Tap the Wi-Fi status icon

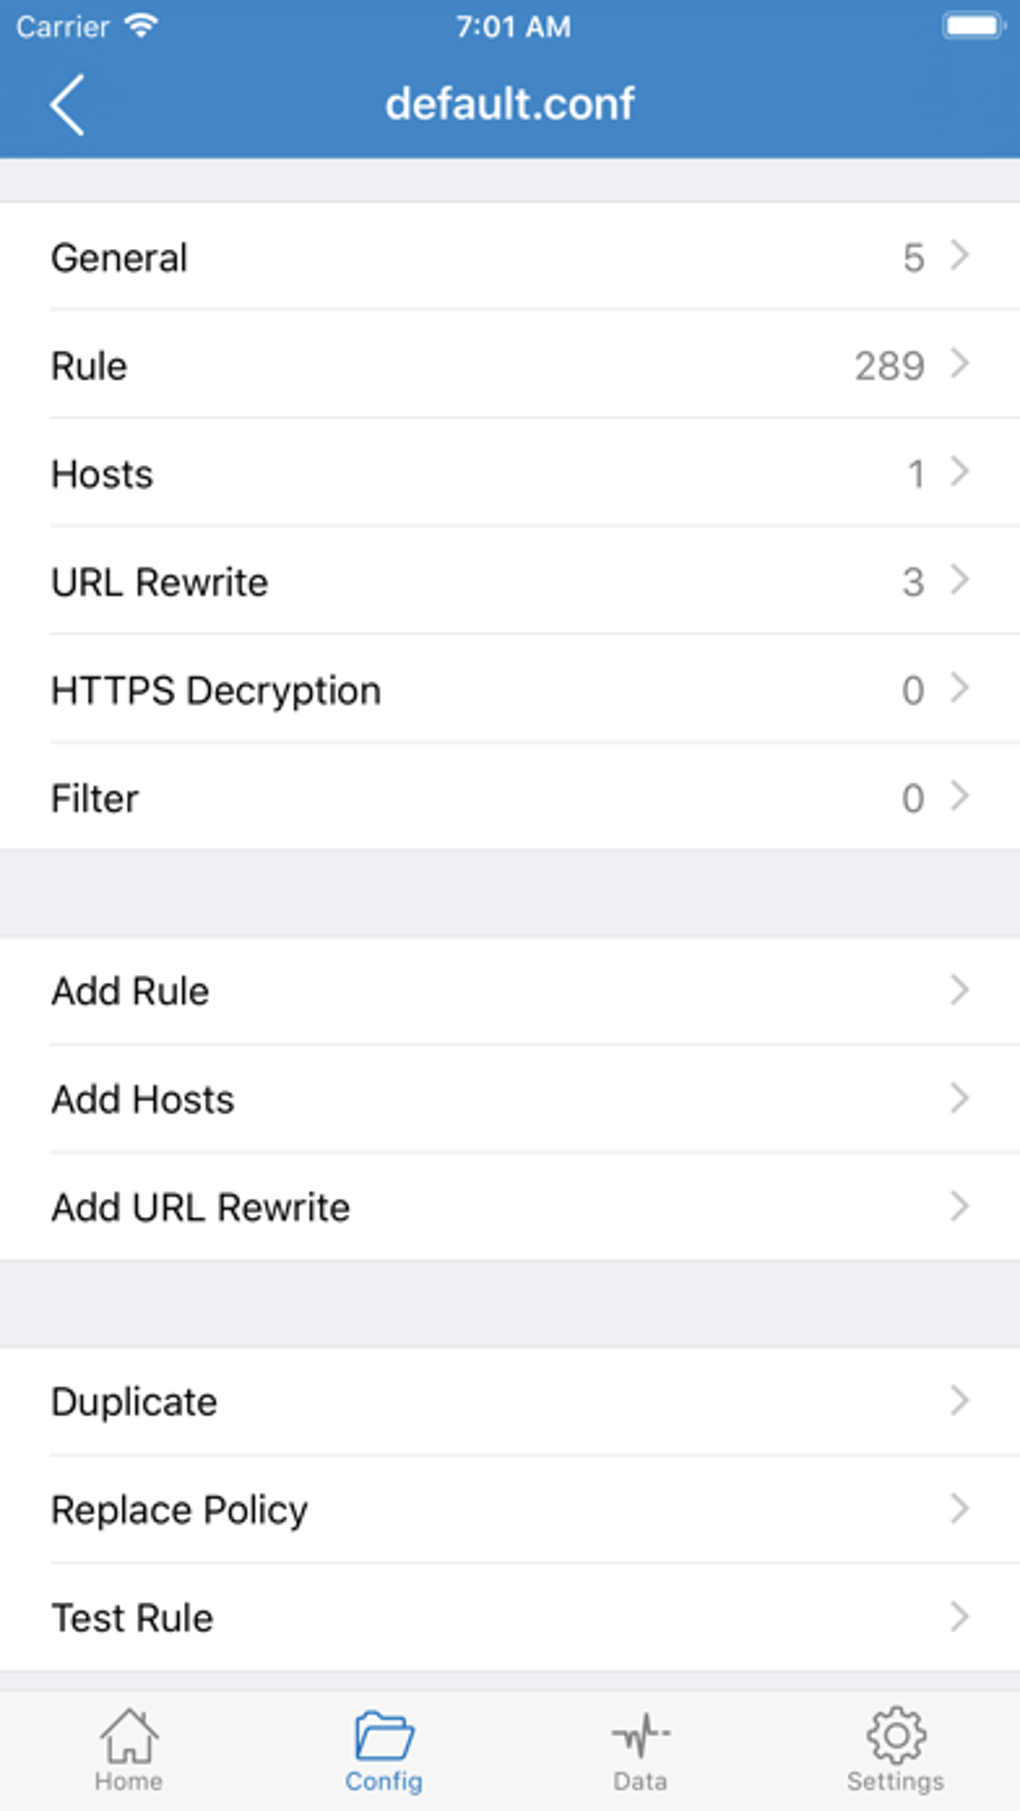click(x=142, y=26)
